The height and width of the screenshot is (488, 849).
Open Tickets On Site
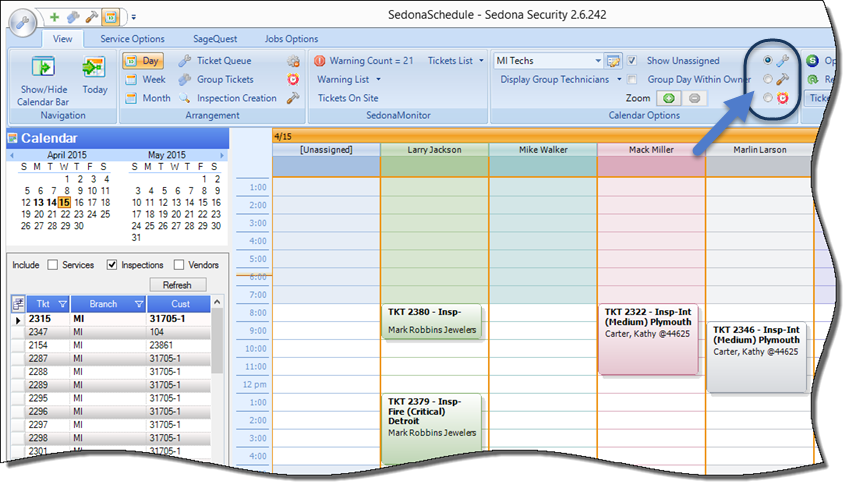pyautogui.click(x=348, y=98)
